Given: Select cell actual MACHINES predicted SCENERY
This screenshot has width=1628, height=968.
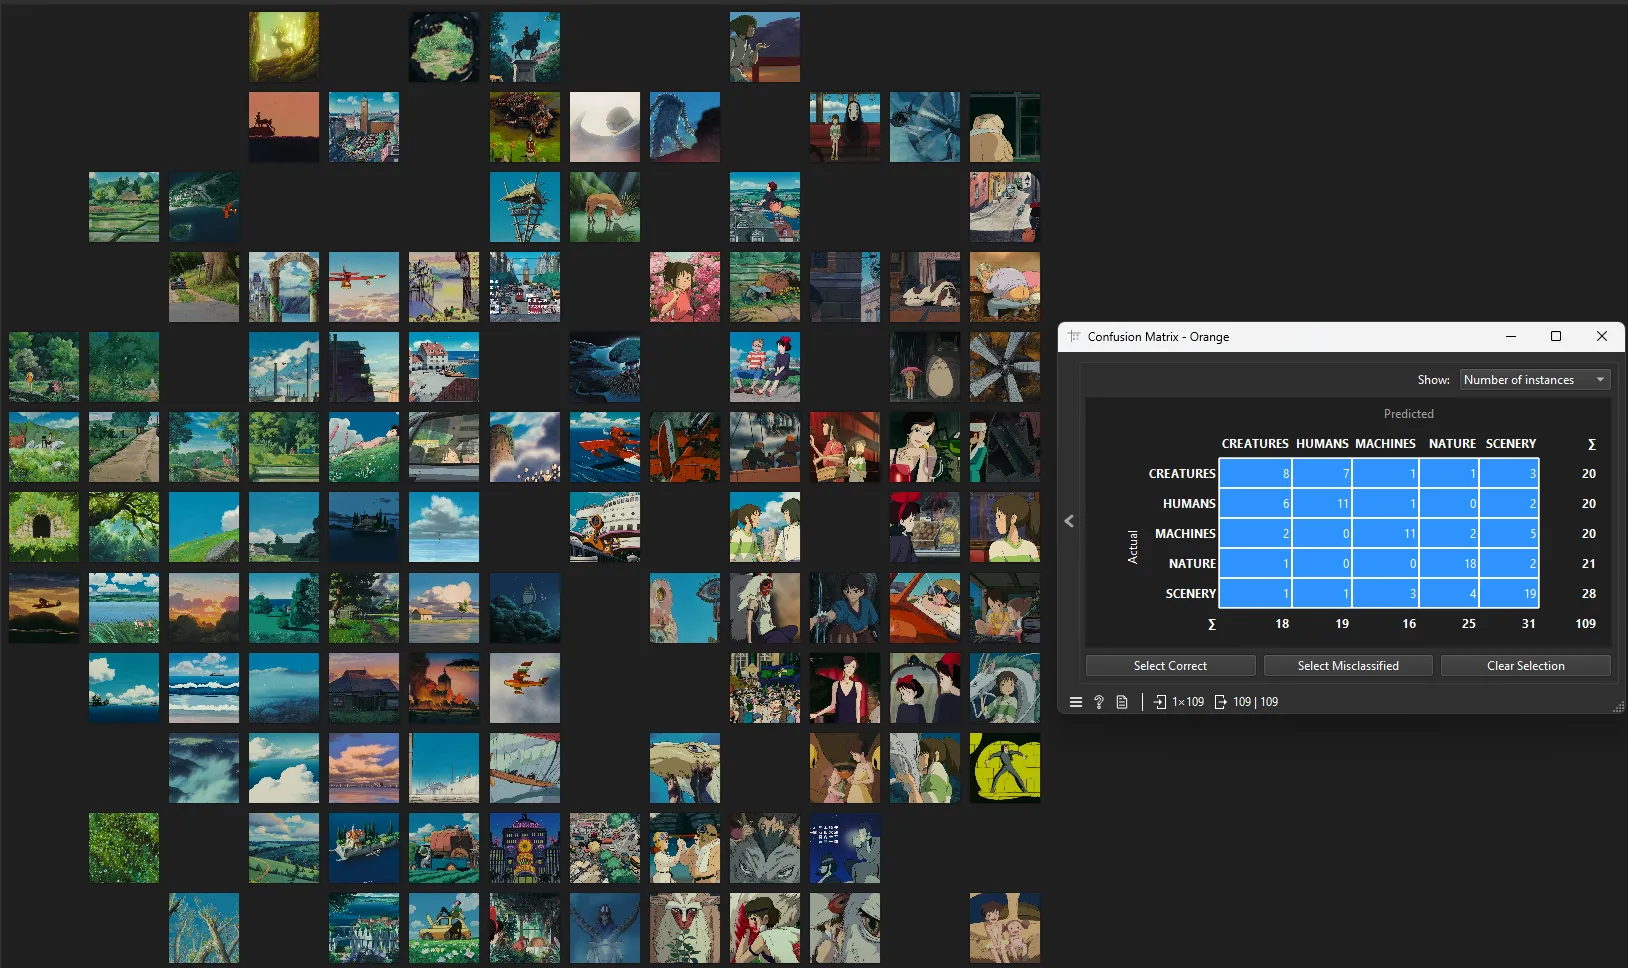Looking at the screenshot, I should pyautogui.click(x=1509, y=534).
